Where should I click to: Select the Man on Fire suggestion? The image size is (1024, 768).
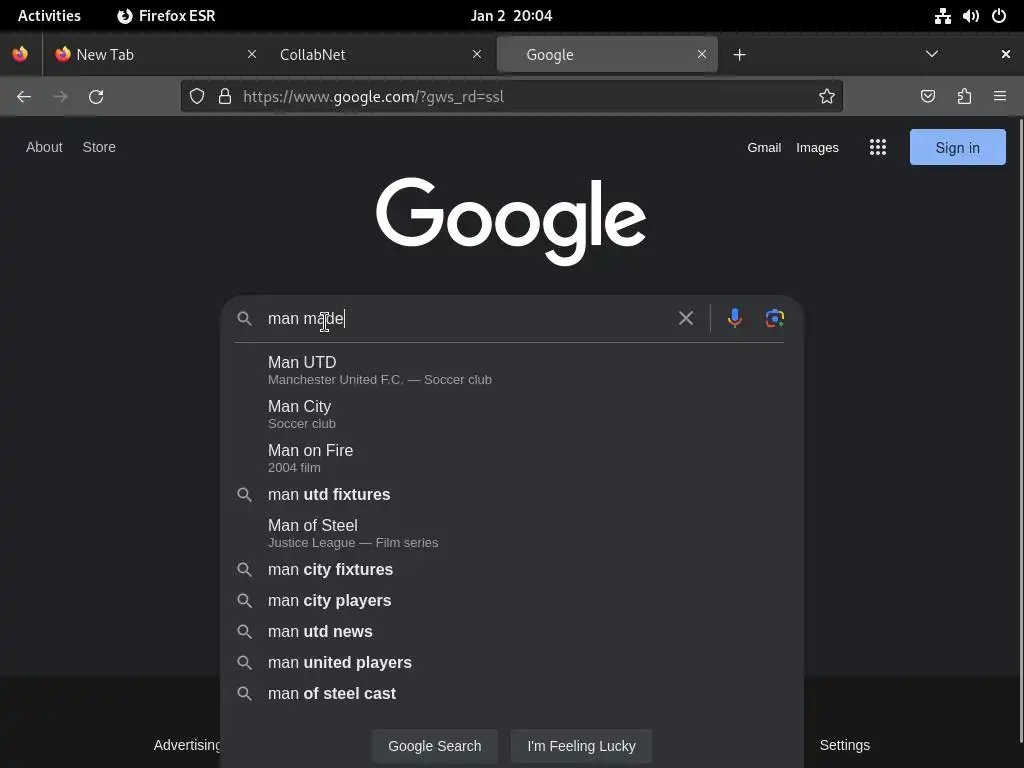click(510, 458)
